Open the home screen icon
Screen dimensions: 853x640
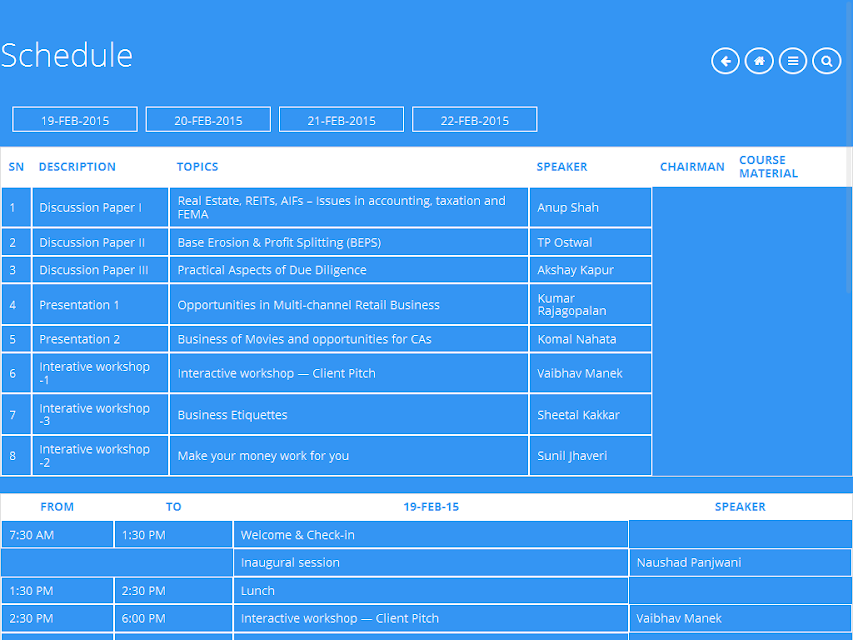(759, 61)
